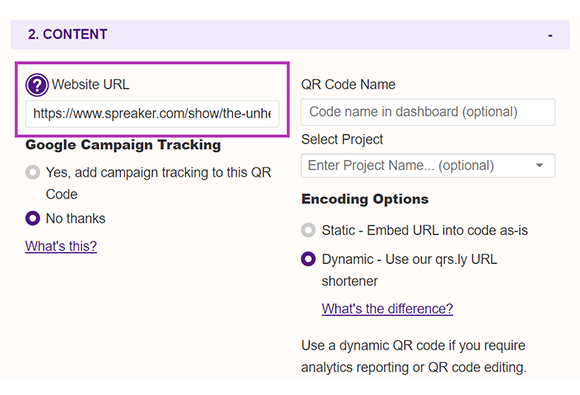Focus the Website URL input field
Image resolution: width=580 pixels, height=395 pixels.
[152, 114]
